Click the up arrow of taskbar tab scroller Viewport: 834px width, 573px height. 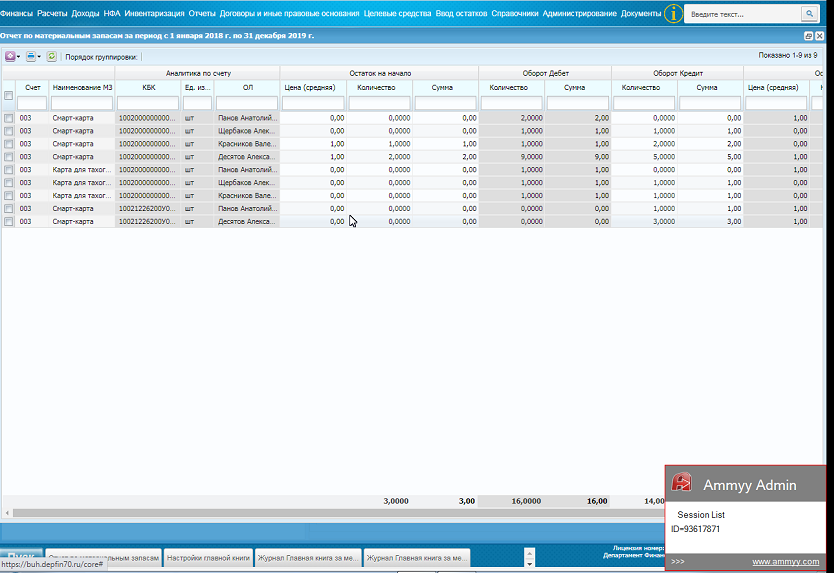tap(529, 554)
